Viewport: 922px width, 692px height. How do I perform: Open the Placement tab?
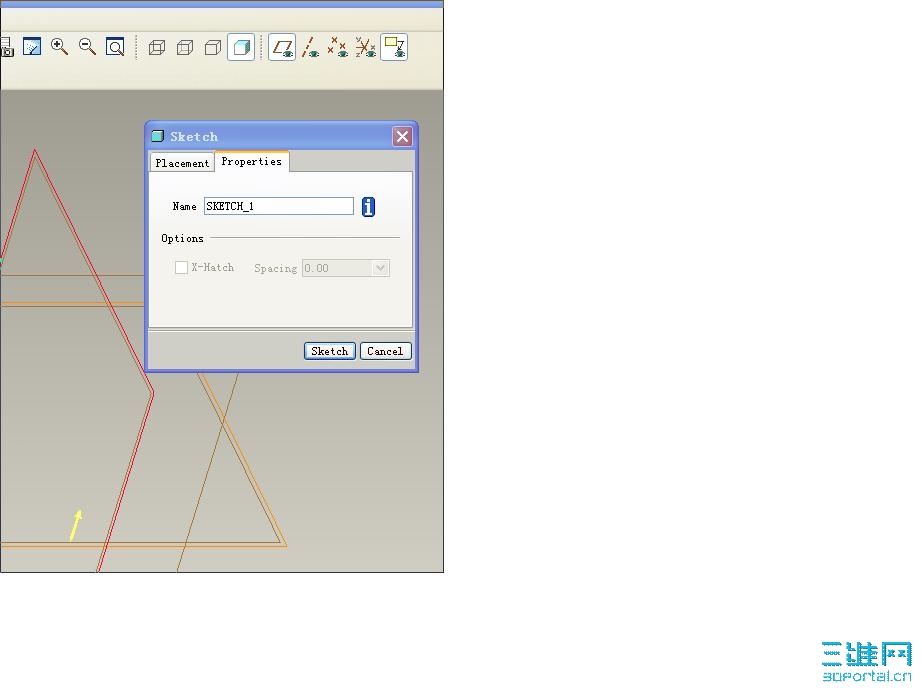[x=182, y=163]
